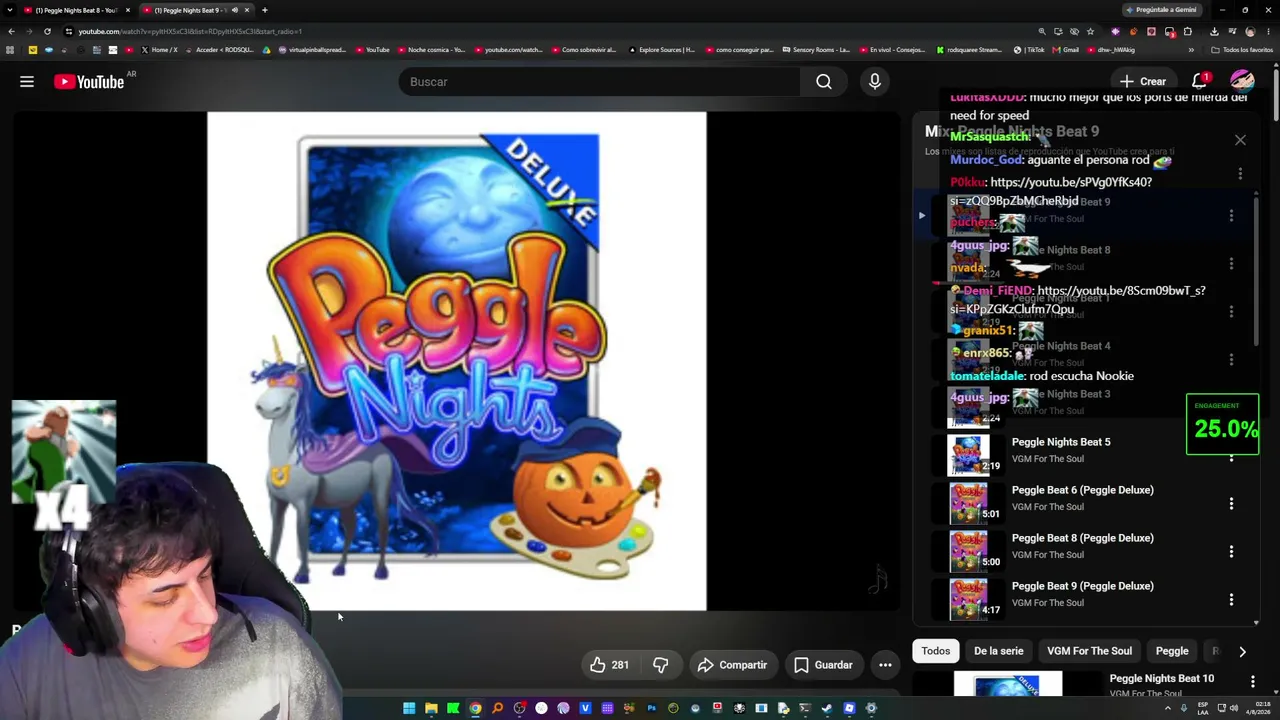Select the VGM For The Soul chip
Screen dimensions: 1280x720
point(1089,651)
